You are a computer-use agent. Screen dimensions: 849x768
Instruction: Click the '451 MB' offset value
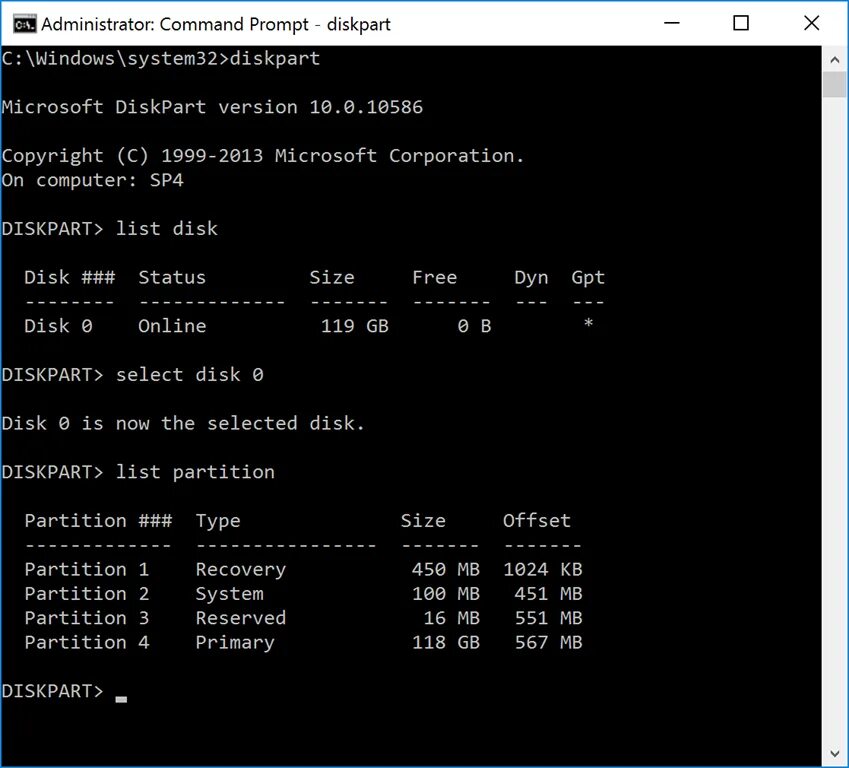click(x=548, y=594)
